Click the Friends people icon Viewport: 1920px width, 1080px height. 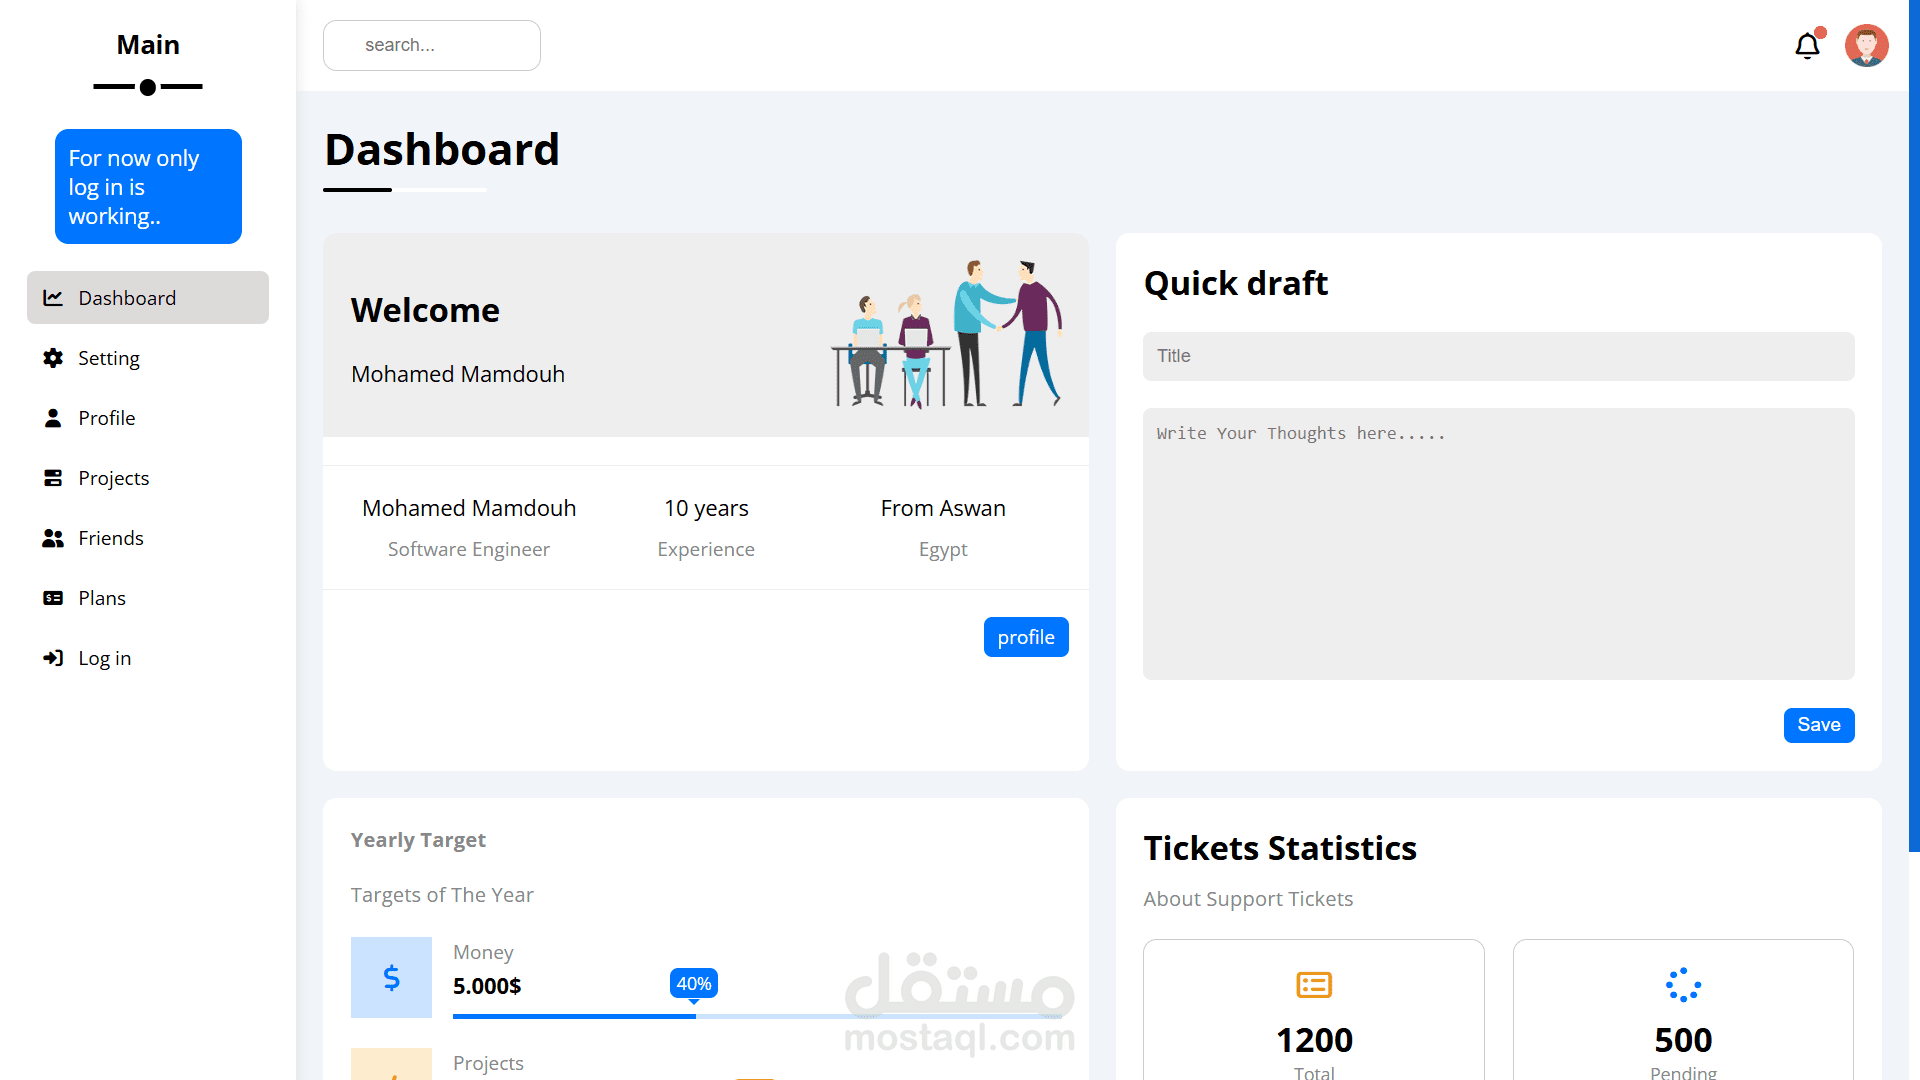coord(53,538)
